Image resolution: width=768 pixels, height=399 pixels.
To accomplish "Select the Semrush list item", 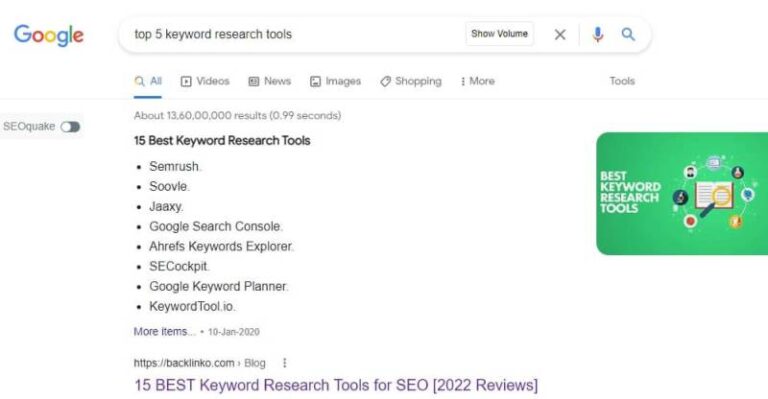I will [174, 166].
